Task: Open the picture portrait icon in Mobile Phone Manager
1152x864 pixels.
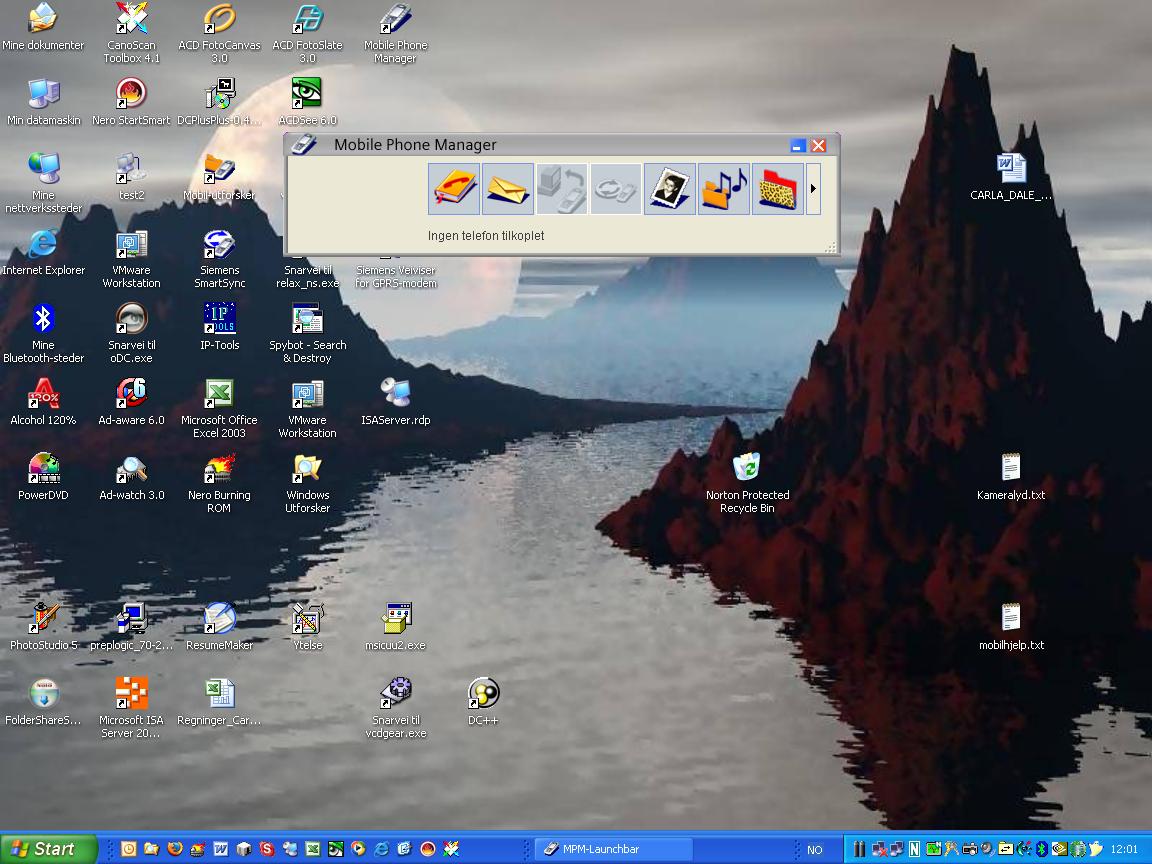Action: tap(670, 189)
